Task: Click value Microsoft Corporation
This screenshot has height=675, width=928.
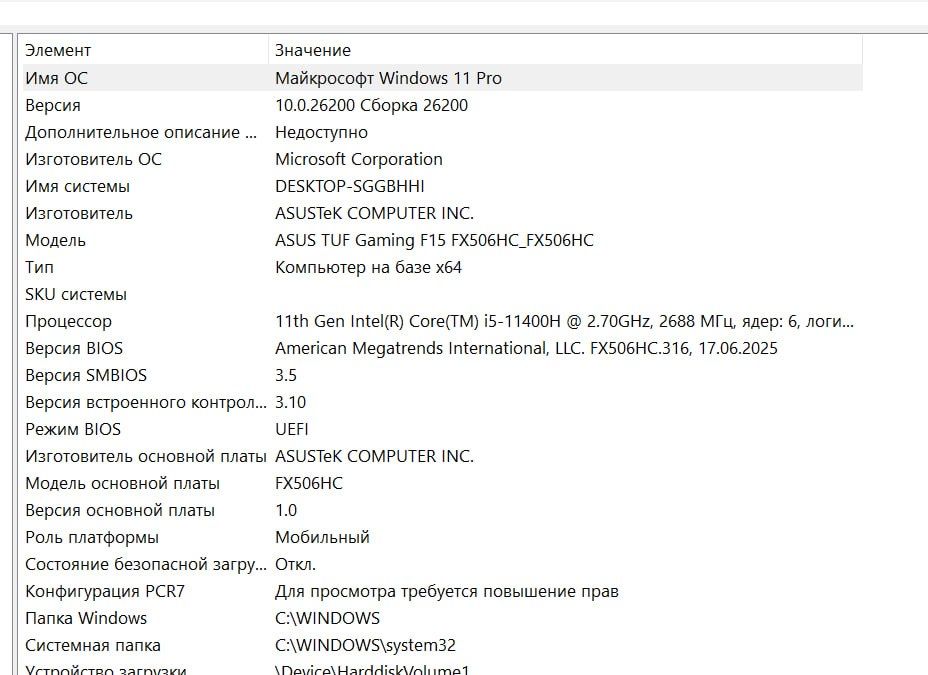Action: 359,159
